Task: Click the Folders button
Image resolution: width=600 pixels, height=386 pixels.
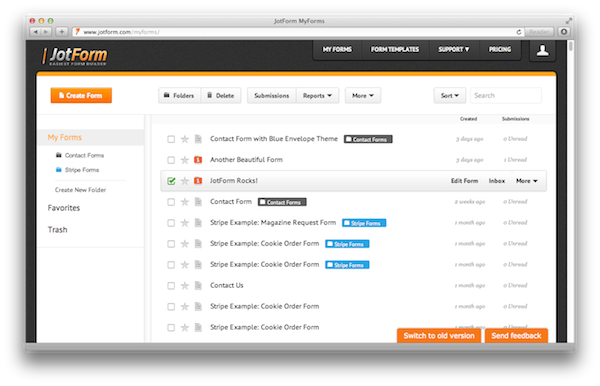Action: (x=179, y=96)
